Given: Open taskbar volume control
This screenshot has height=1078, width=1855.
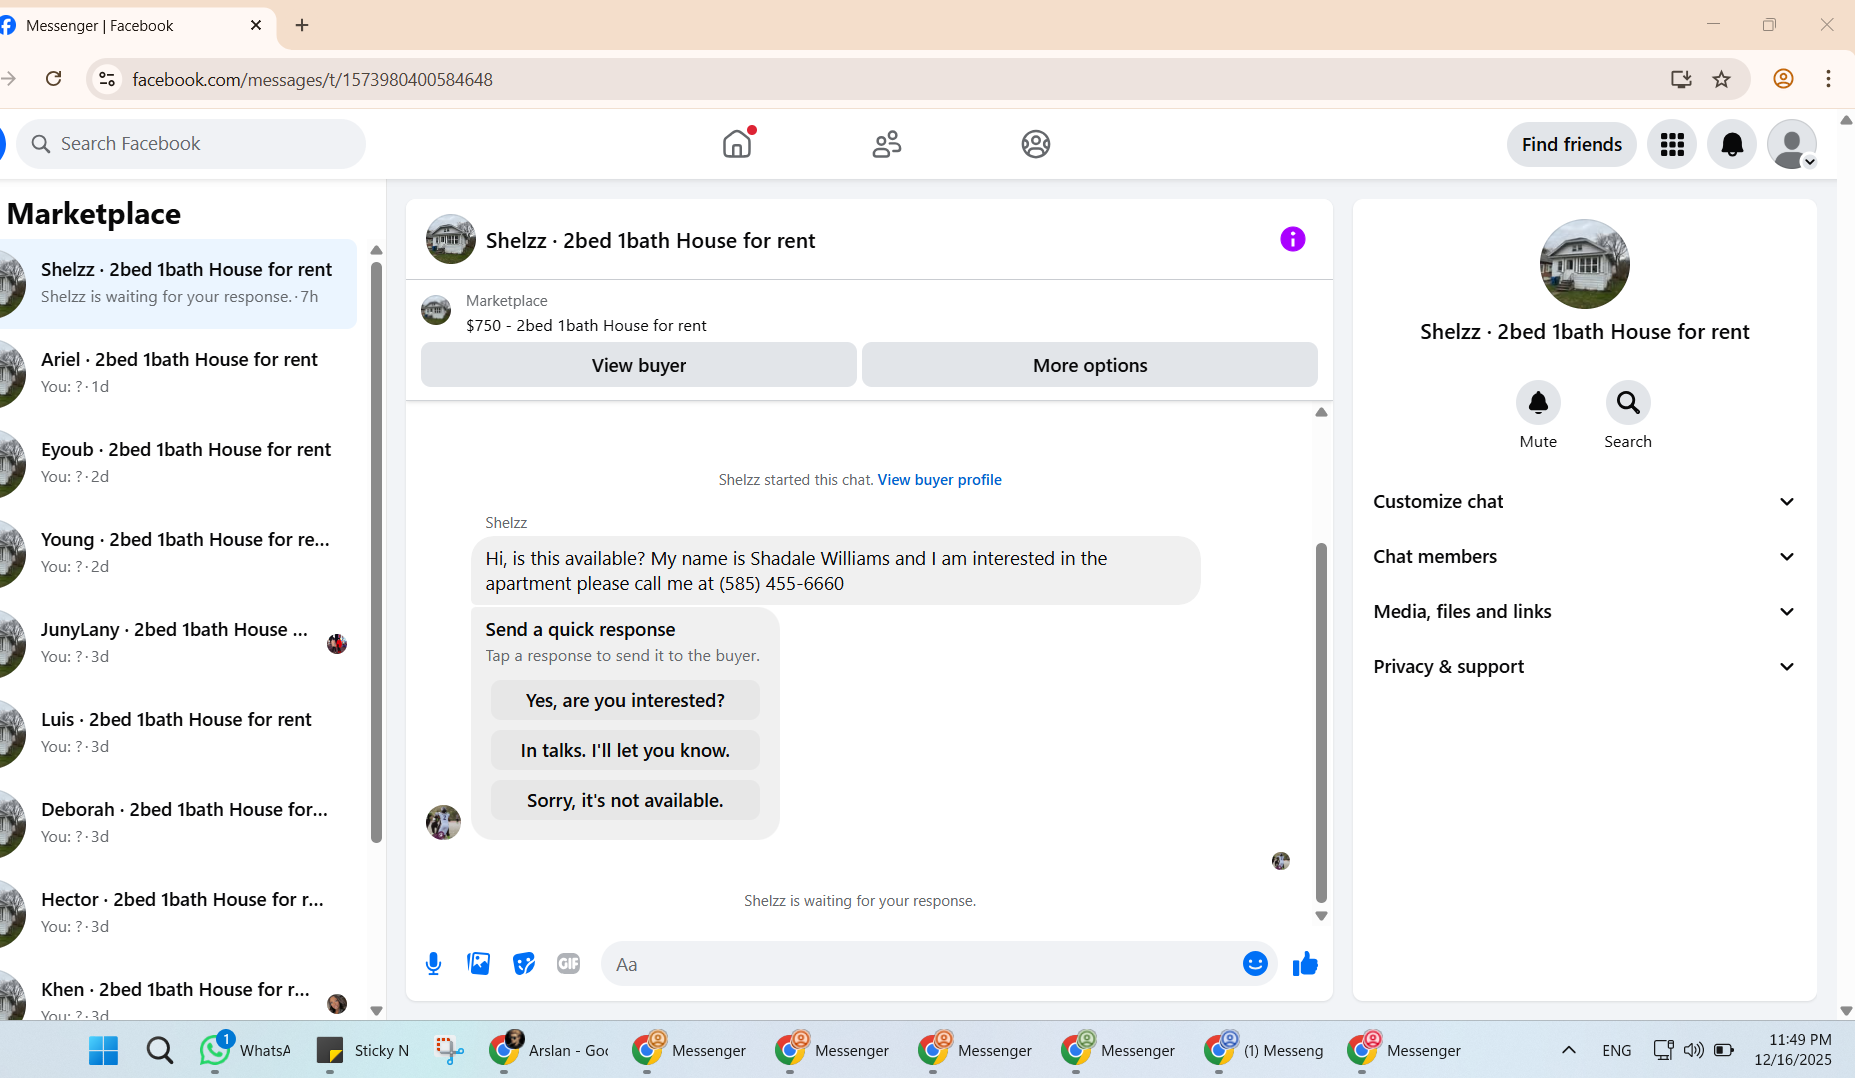Looking at the screenshot, I should coord(1693,1050).
